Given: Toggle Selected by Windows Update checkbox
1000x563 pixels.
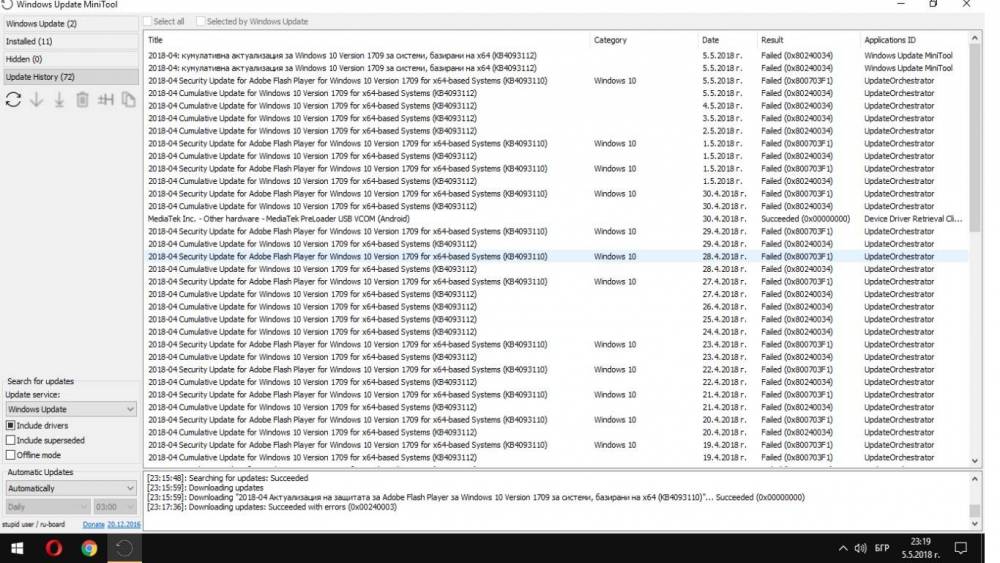Looking at the screenshot, I should pyautogui.click(x=200, y=22).
